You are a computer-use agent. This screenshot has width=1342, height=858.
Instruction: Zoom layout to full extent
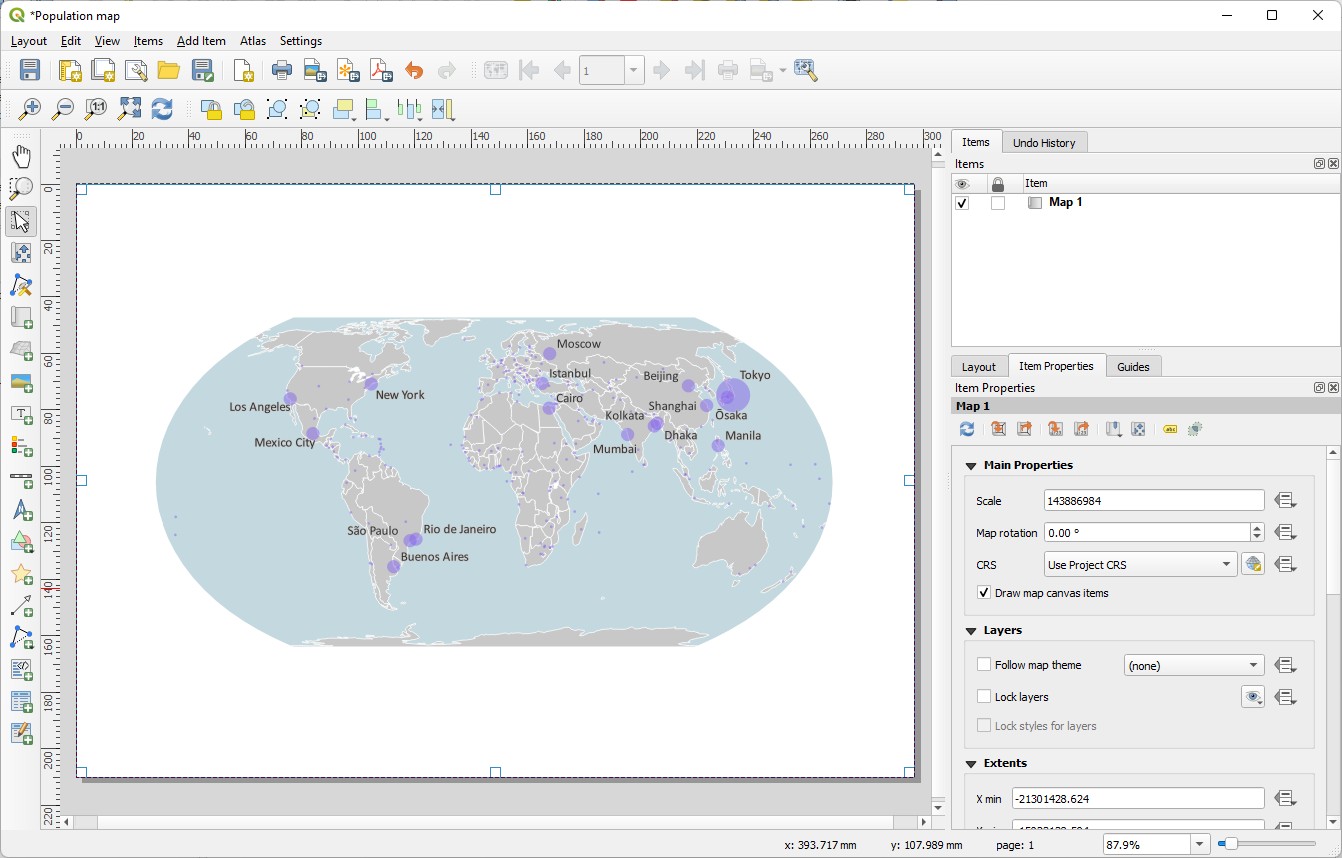(129, 109)
